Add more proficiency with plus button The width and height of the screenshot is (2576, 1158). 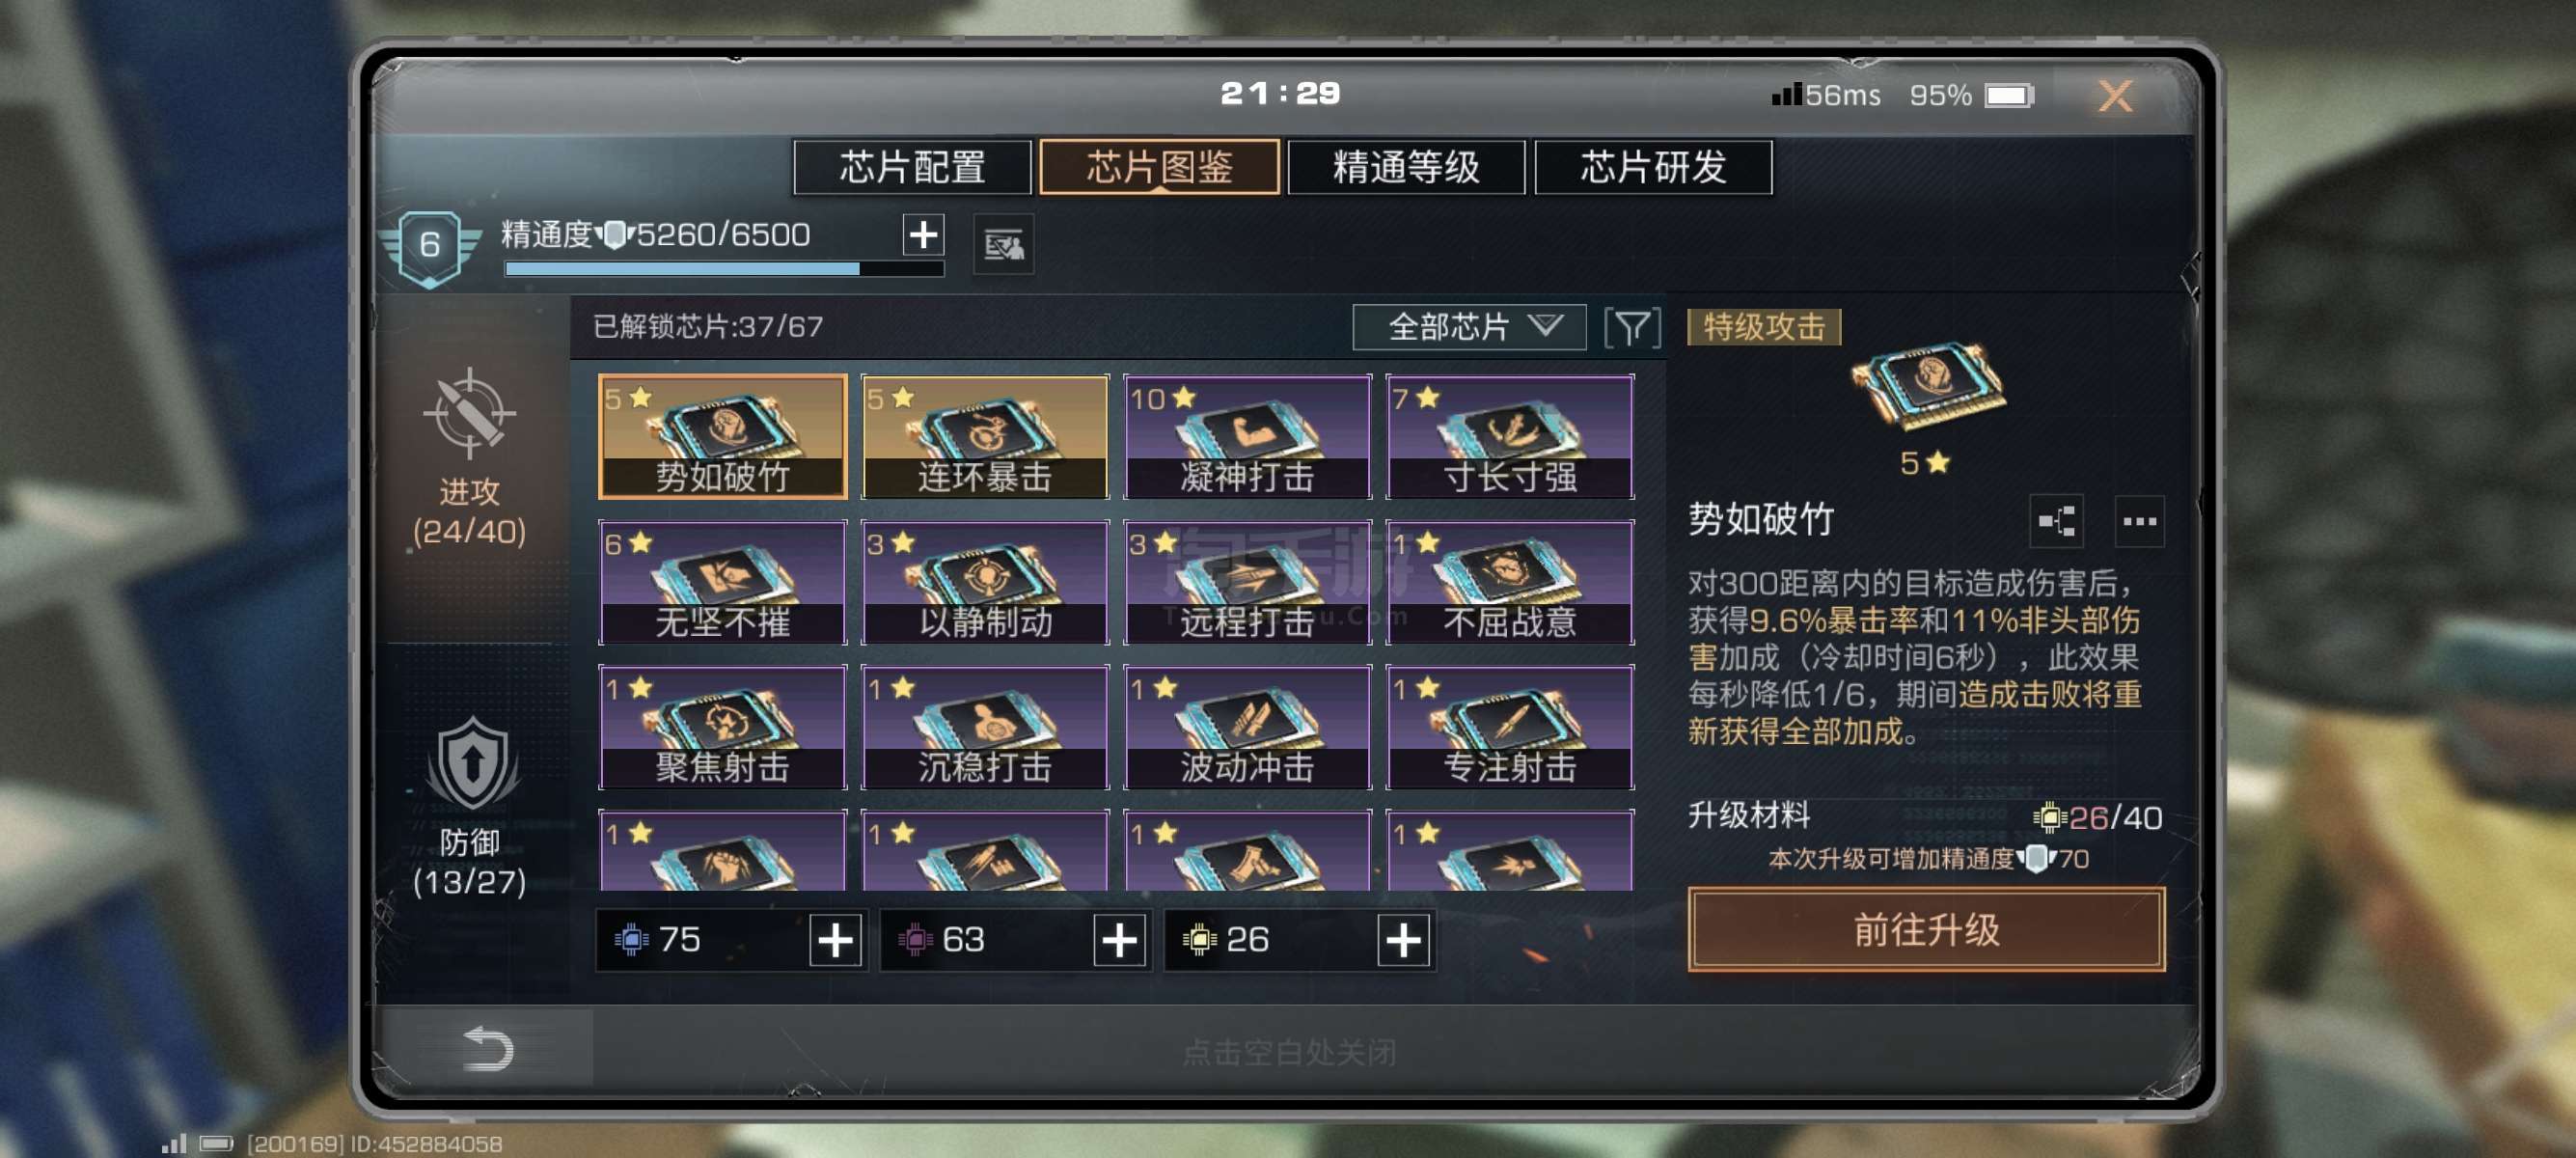[x=923, y=235]
